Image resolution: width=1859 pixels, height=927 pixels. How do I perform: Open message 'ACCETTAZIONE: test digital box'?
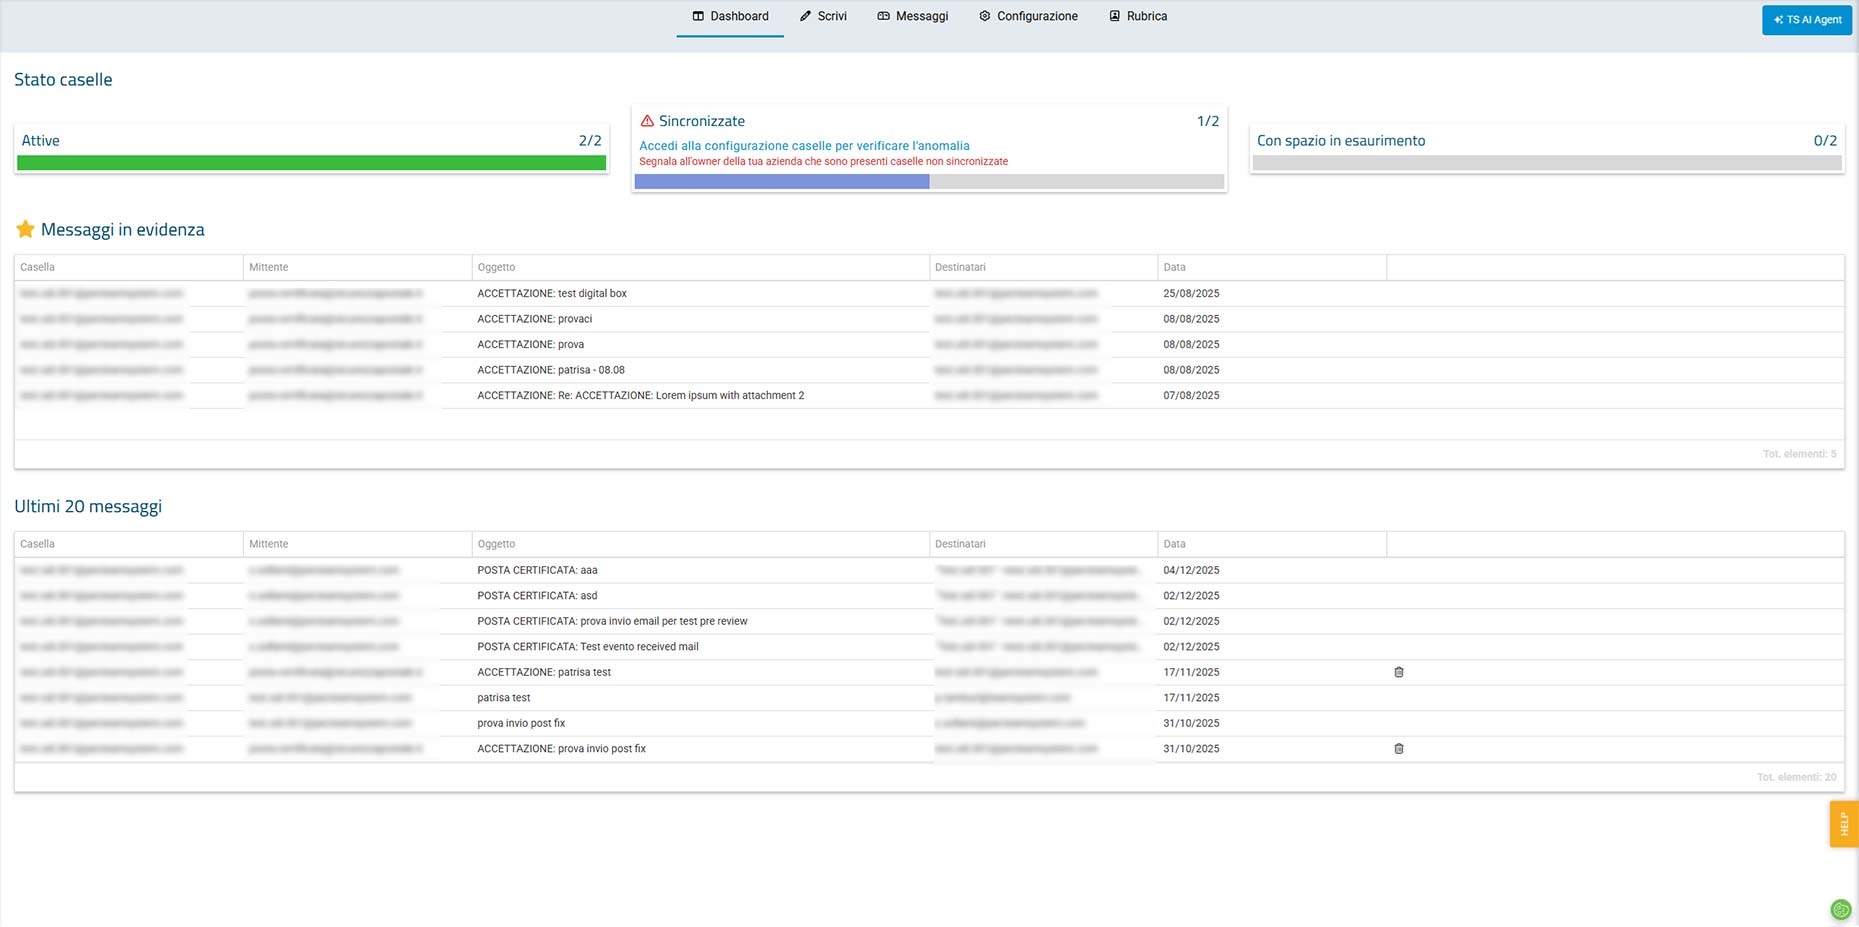[x=552, y=293]
